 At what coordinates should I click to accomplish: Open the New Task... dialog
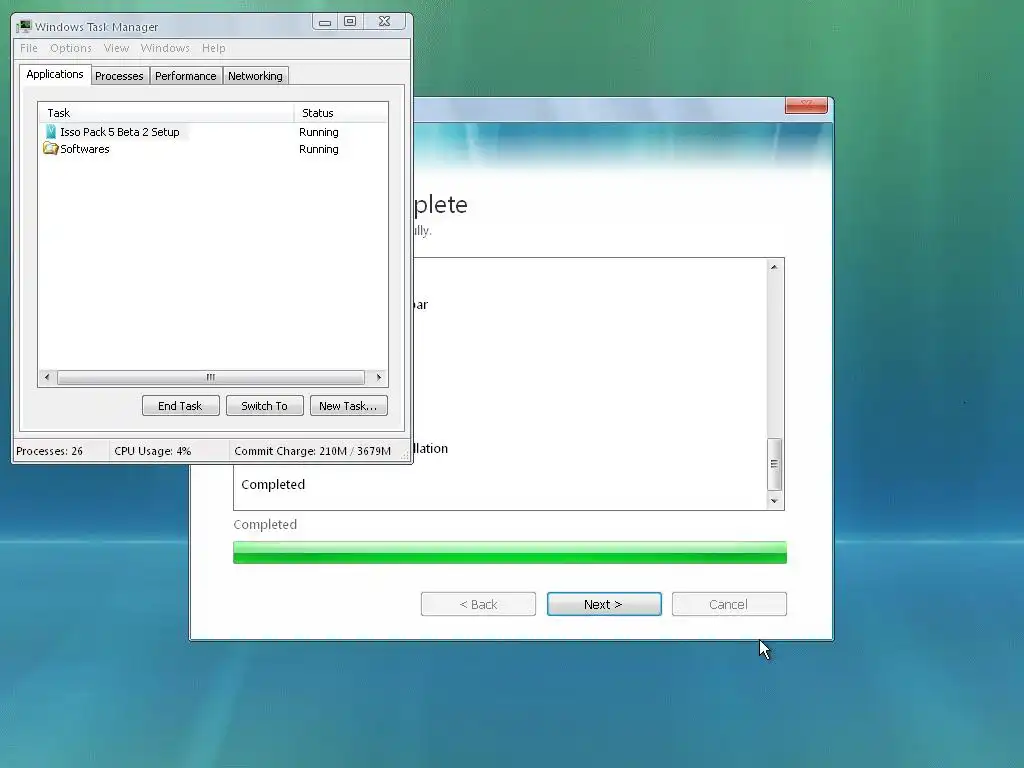pos(349,406)
